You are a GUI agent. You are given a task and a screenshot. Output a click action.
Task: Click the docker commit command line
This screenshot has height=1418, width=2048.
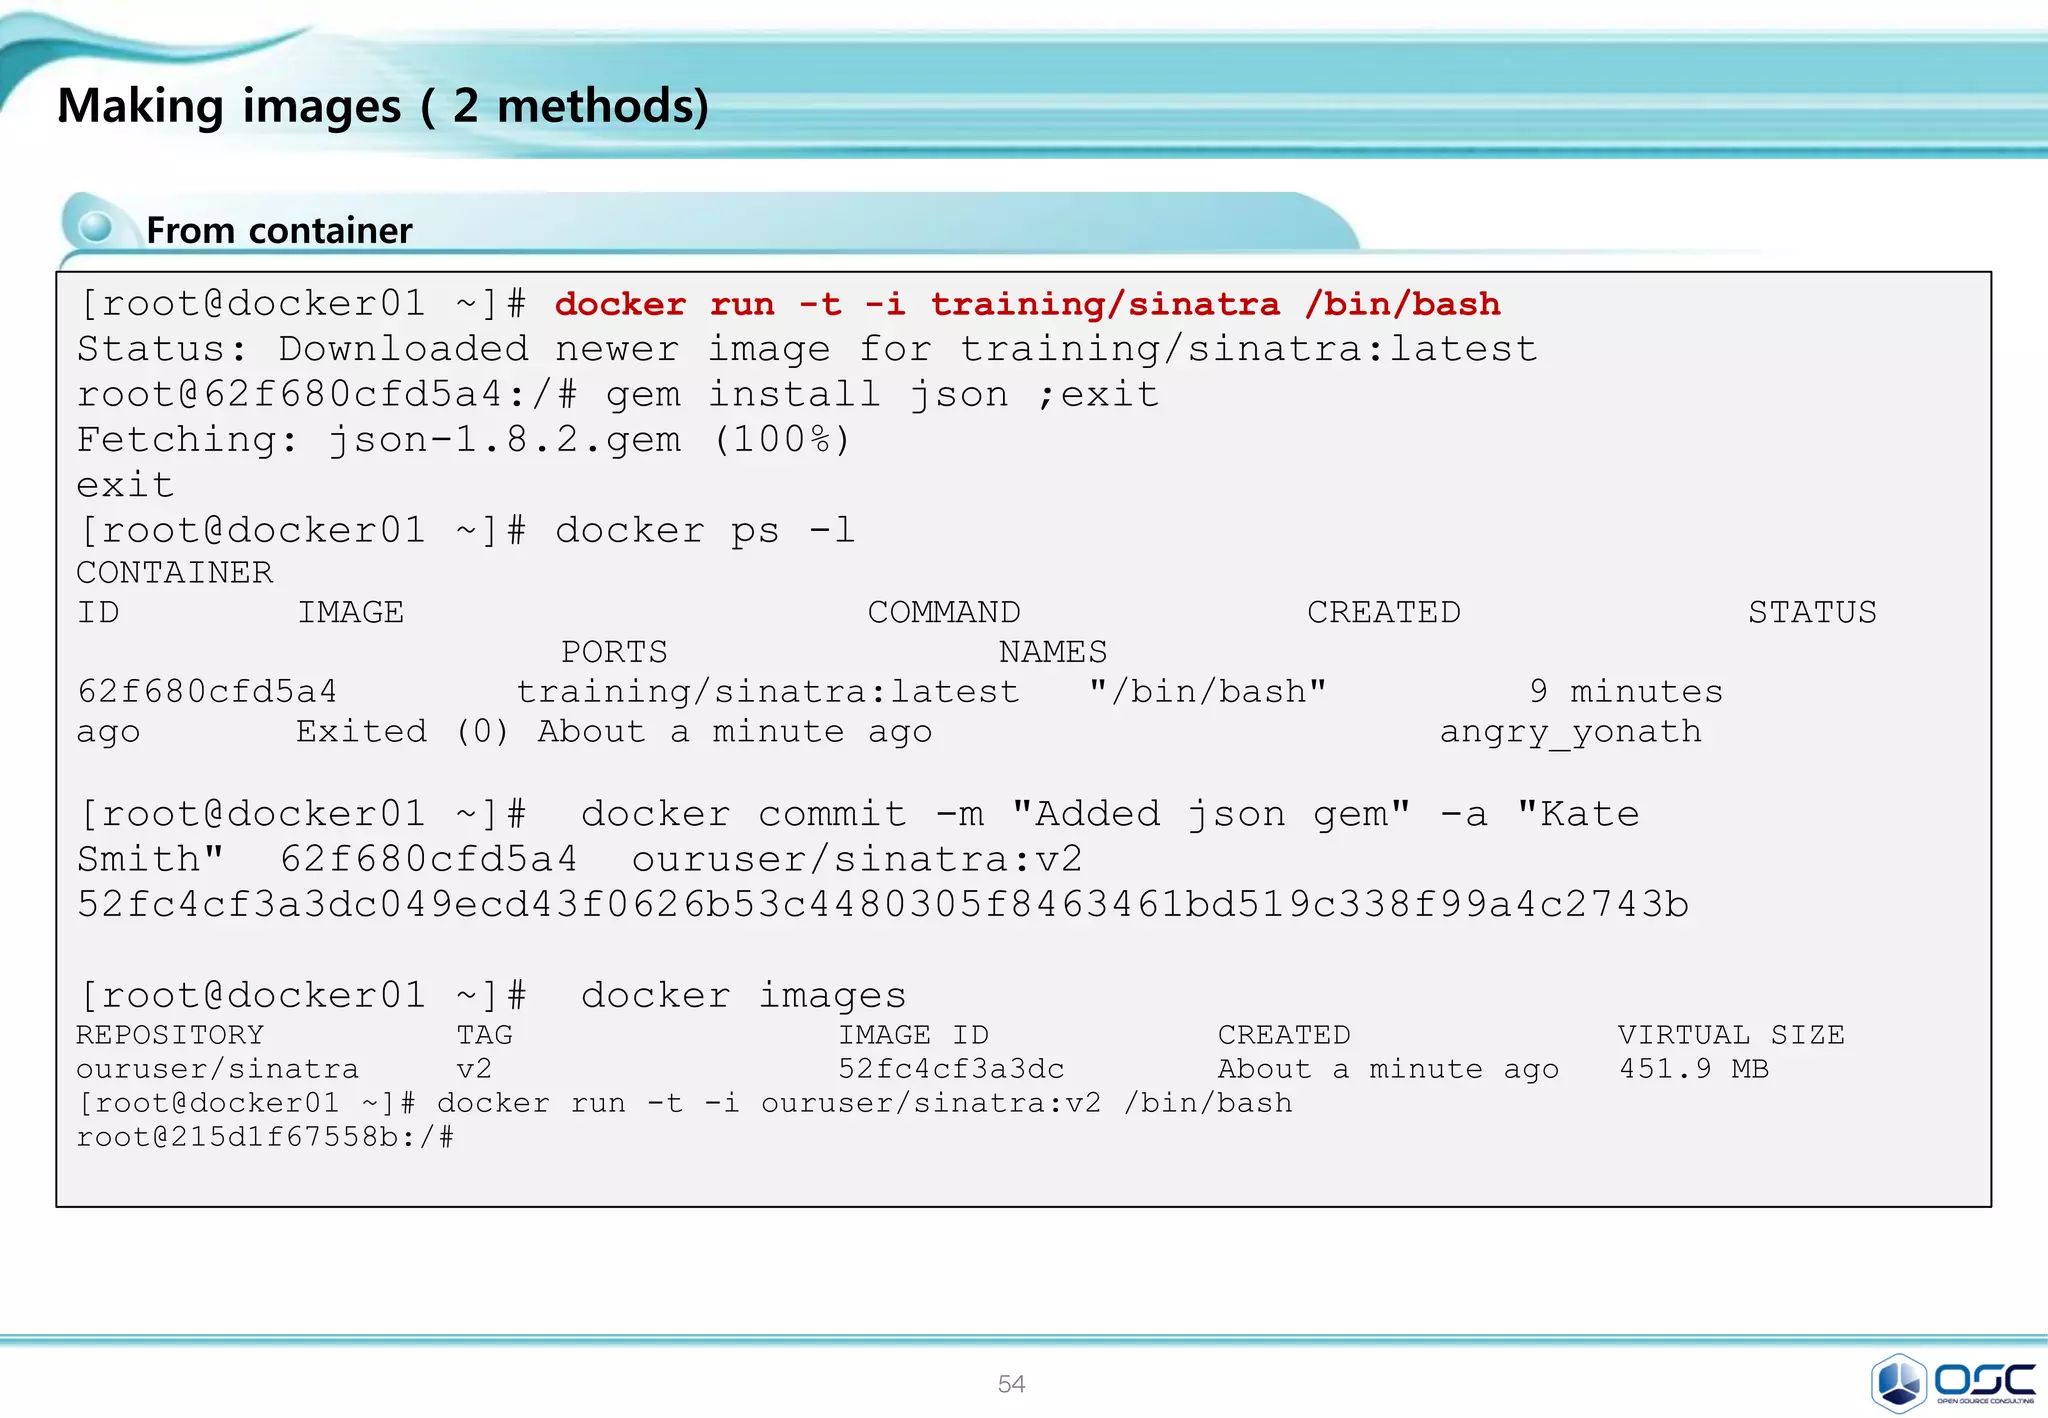pyautogui.click(x=858, y=814)
